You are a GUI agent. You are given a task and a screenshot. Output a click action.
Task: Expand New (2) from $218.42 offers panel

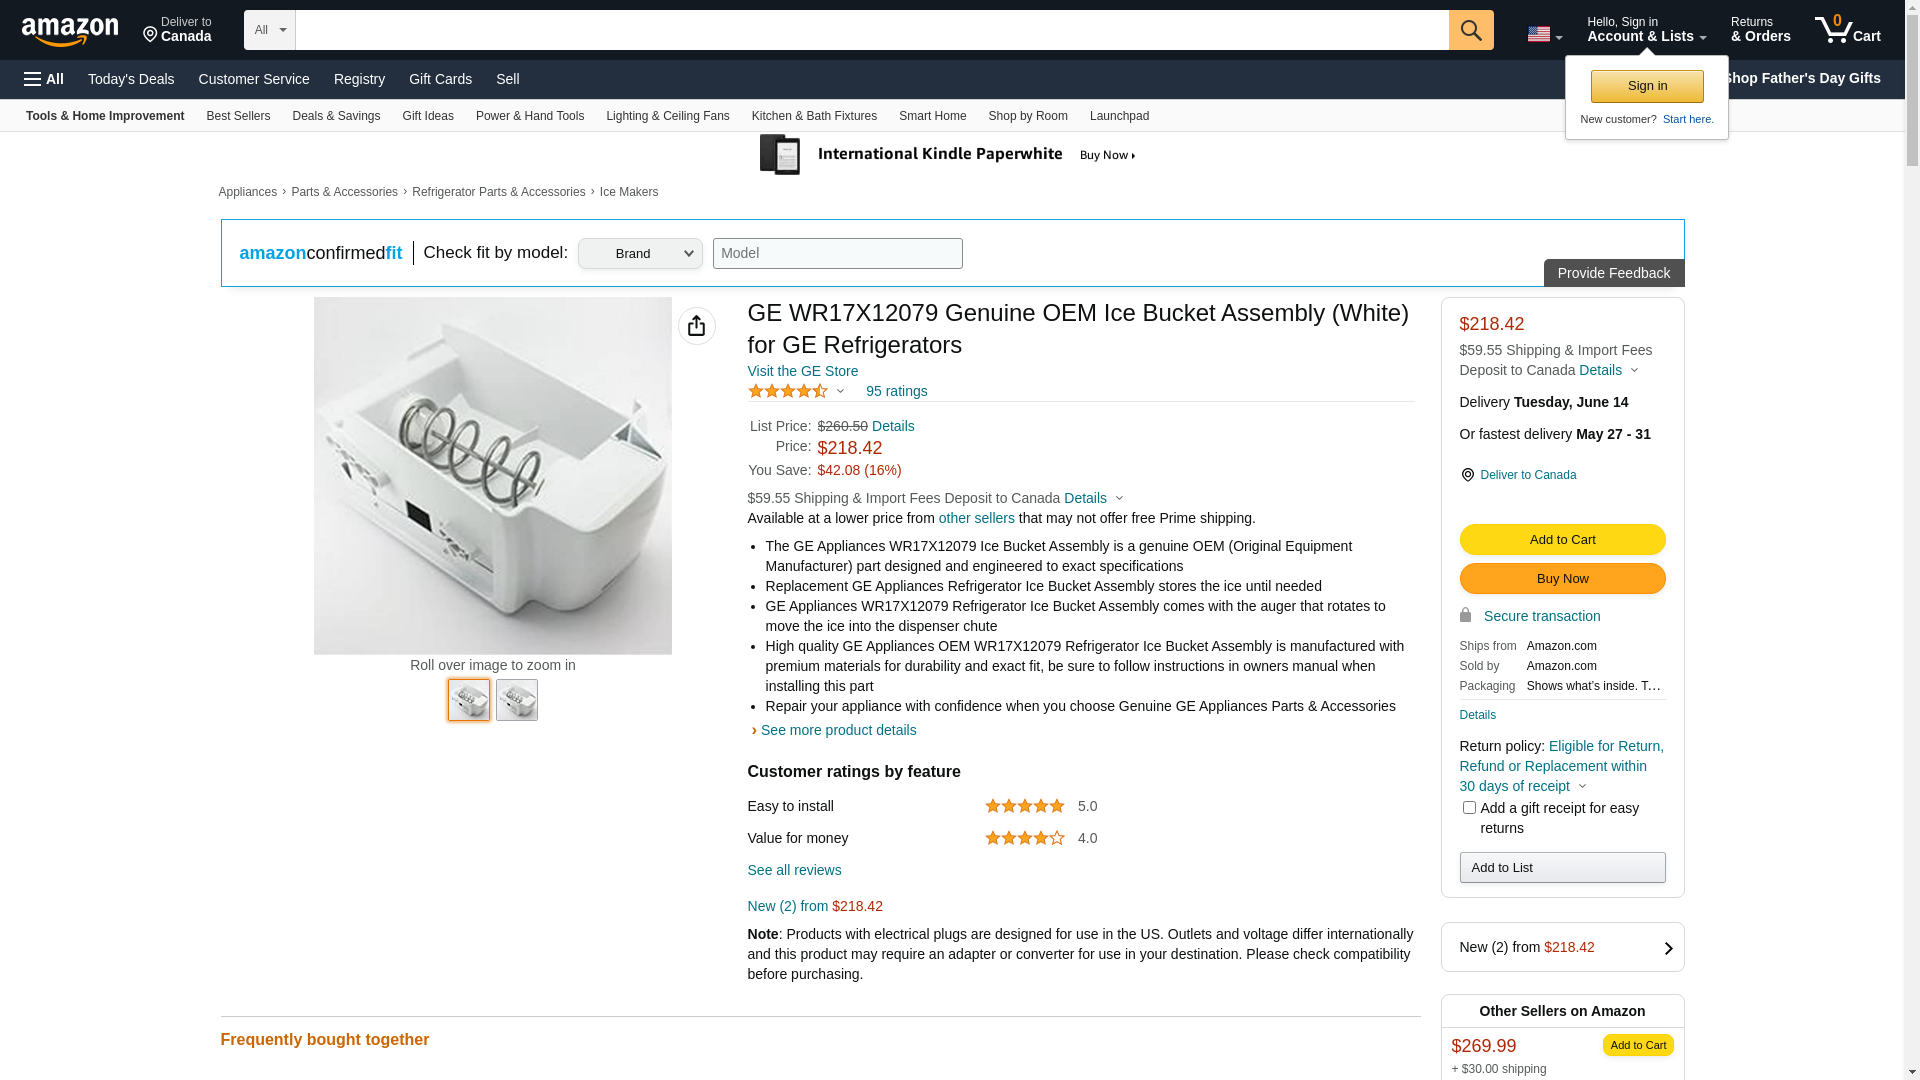click(x=1562, y=947)
